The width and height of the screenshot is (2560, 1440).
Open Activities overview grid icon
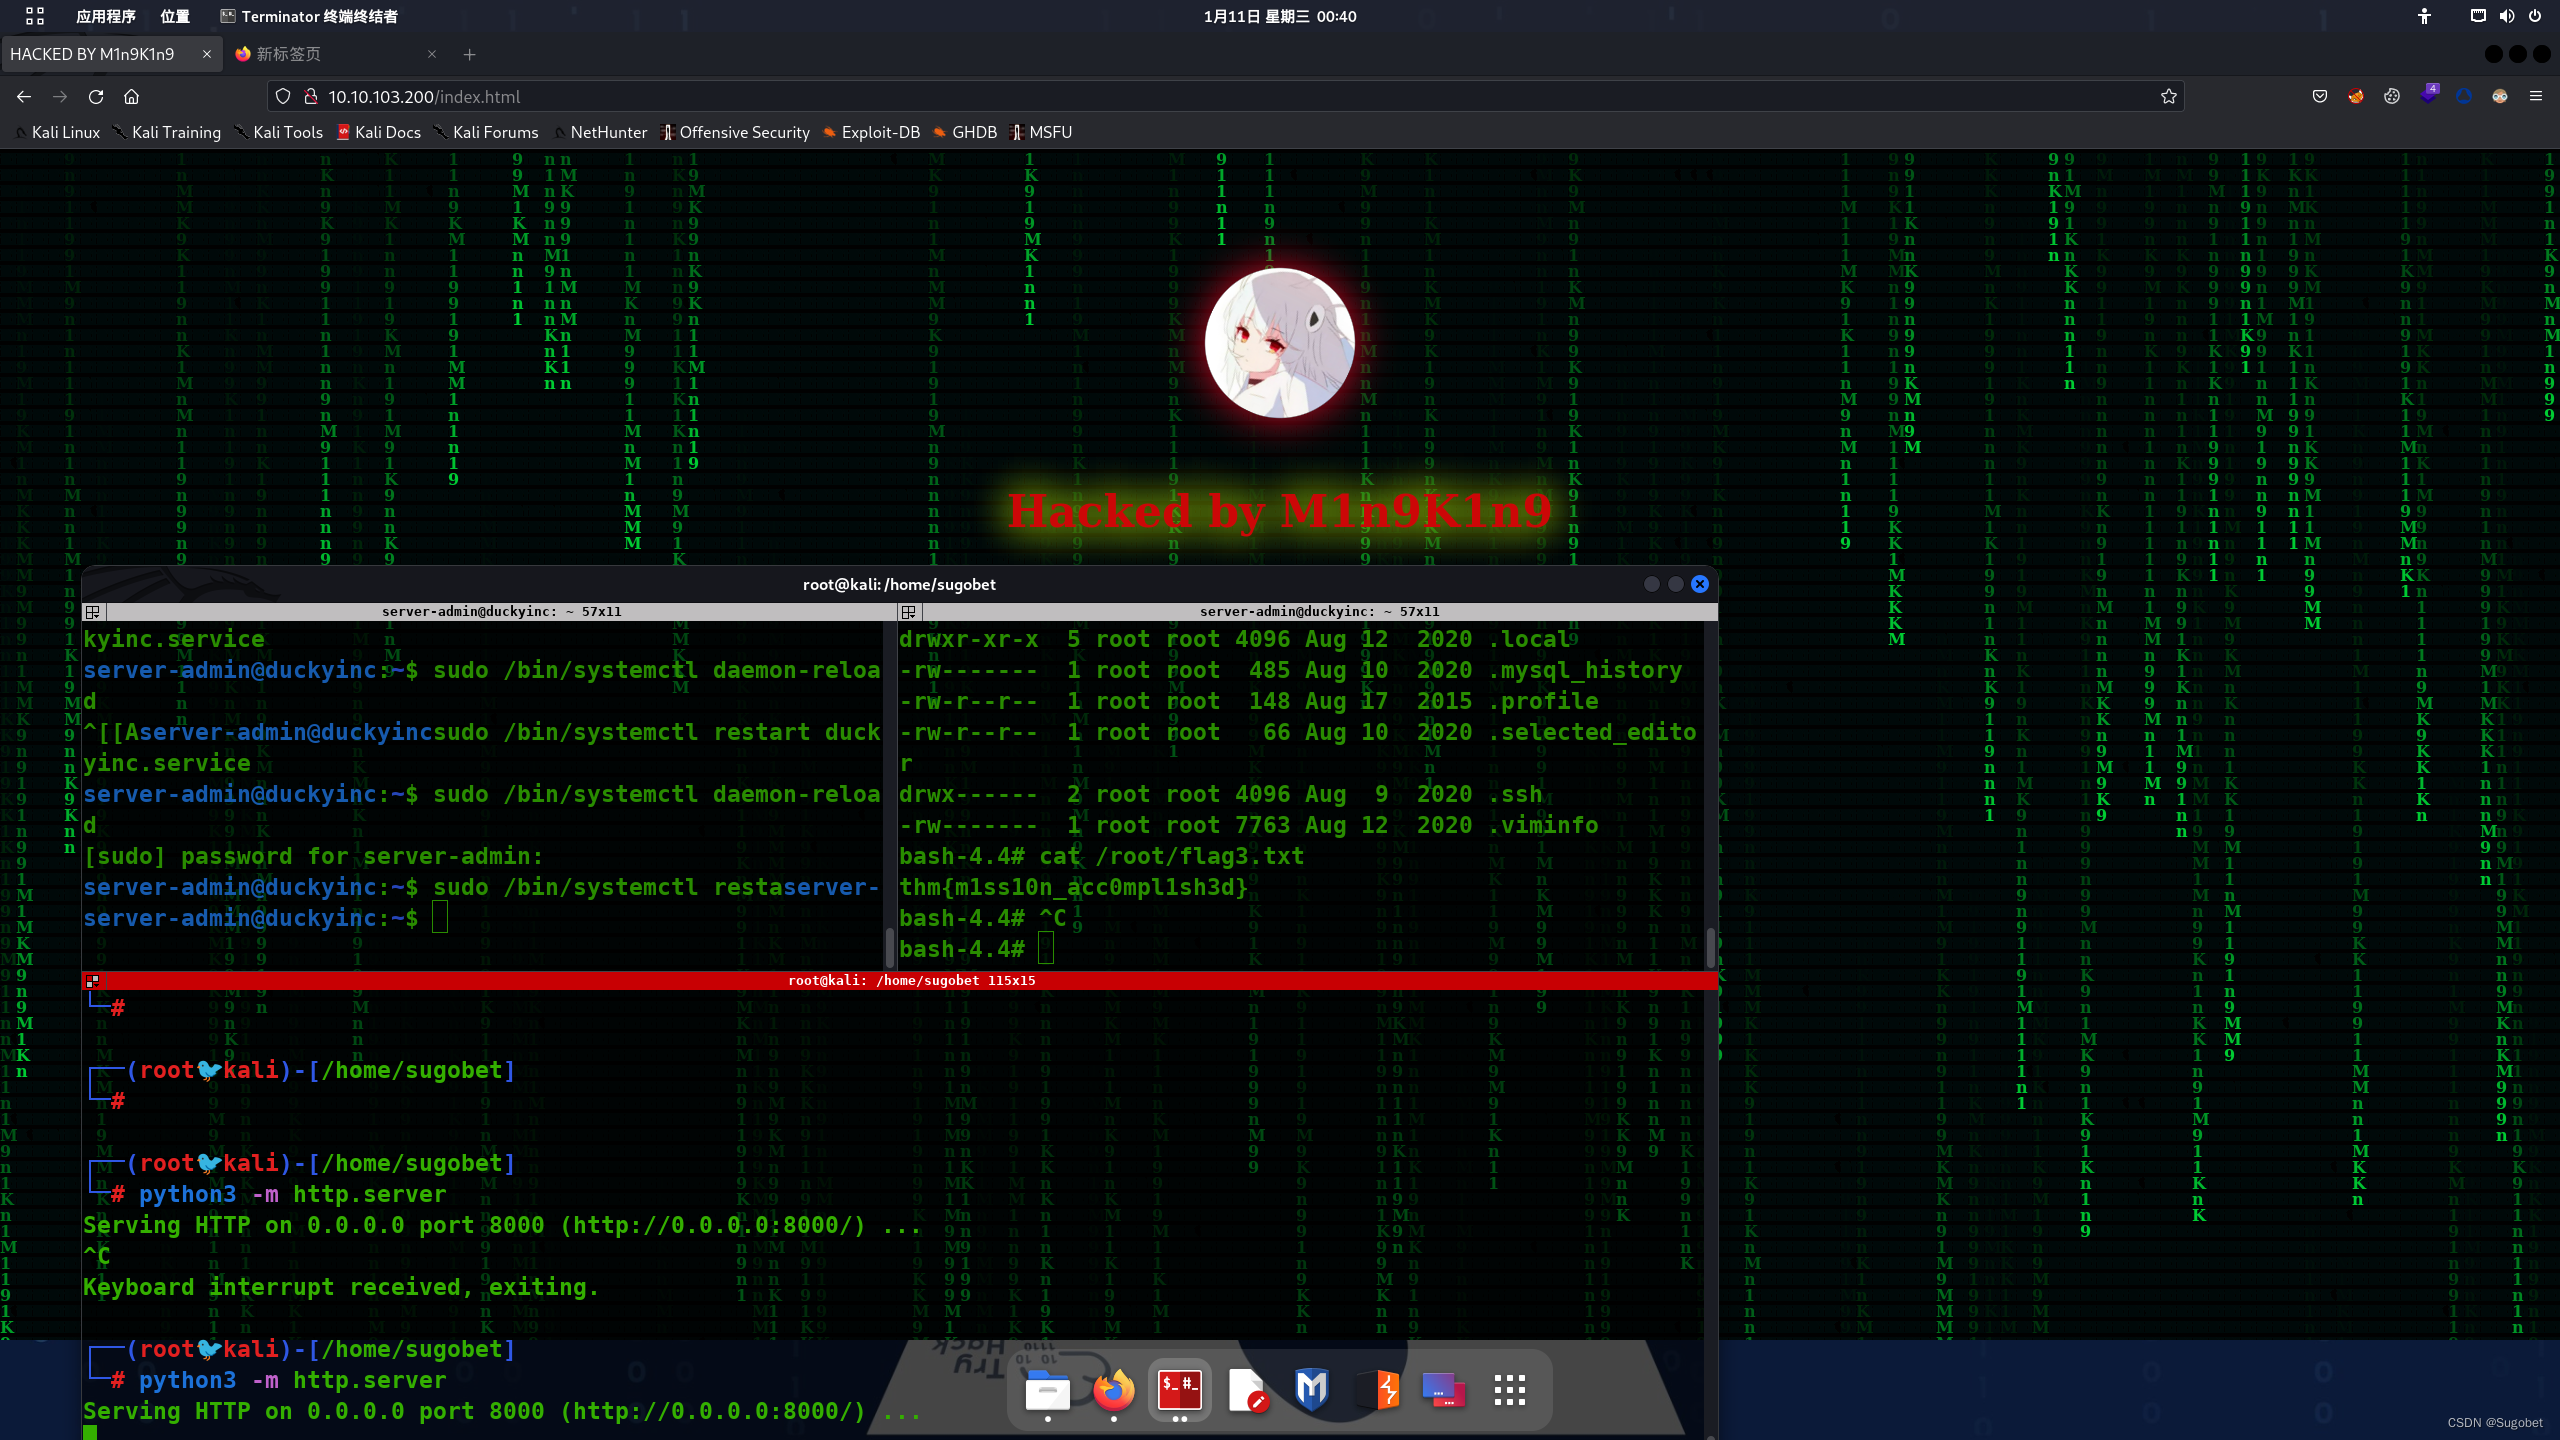click(x=35, y=16)
